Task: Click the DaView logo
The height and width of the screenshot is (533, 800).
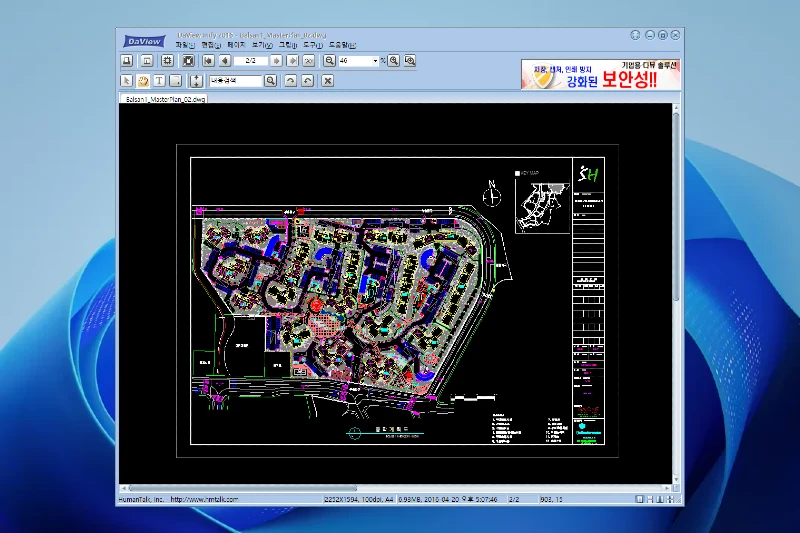Action: tap(144, 41)
